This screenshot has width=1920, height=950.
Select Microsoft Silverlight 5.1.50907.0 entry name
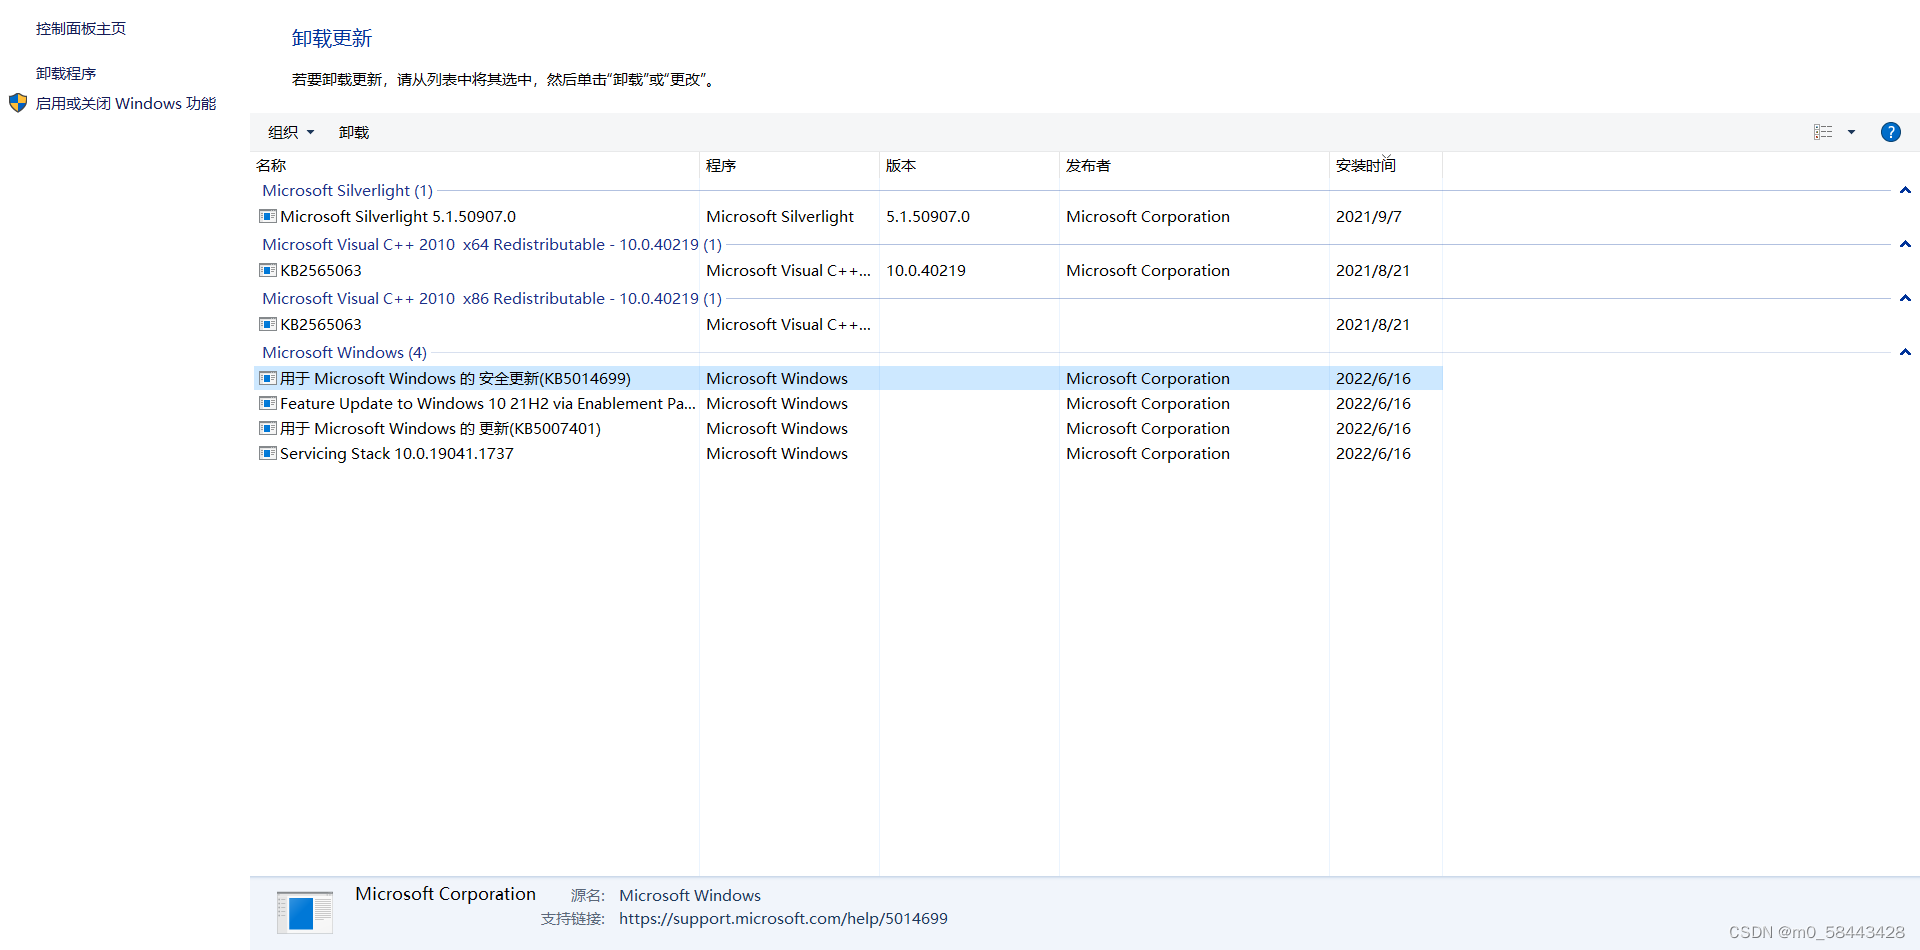pyautogui.click(x=398, y=216)
